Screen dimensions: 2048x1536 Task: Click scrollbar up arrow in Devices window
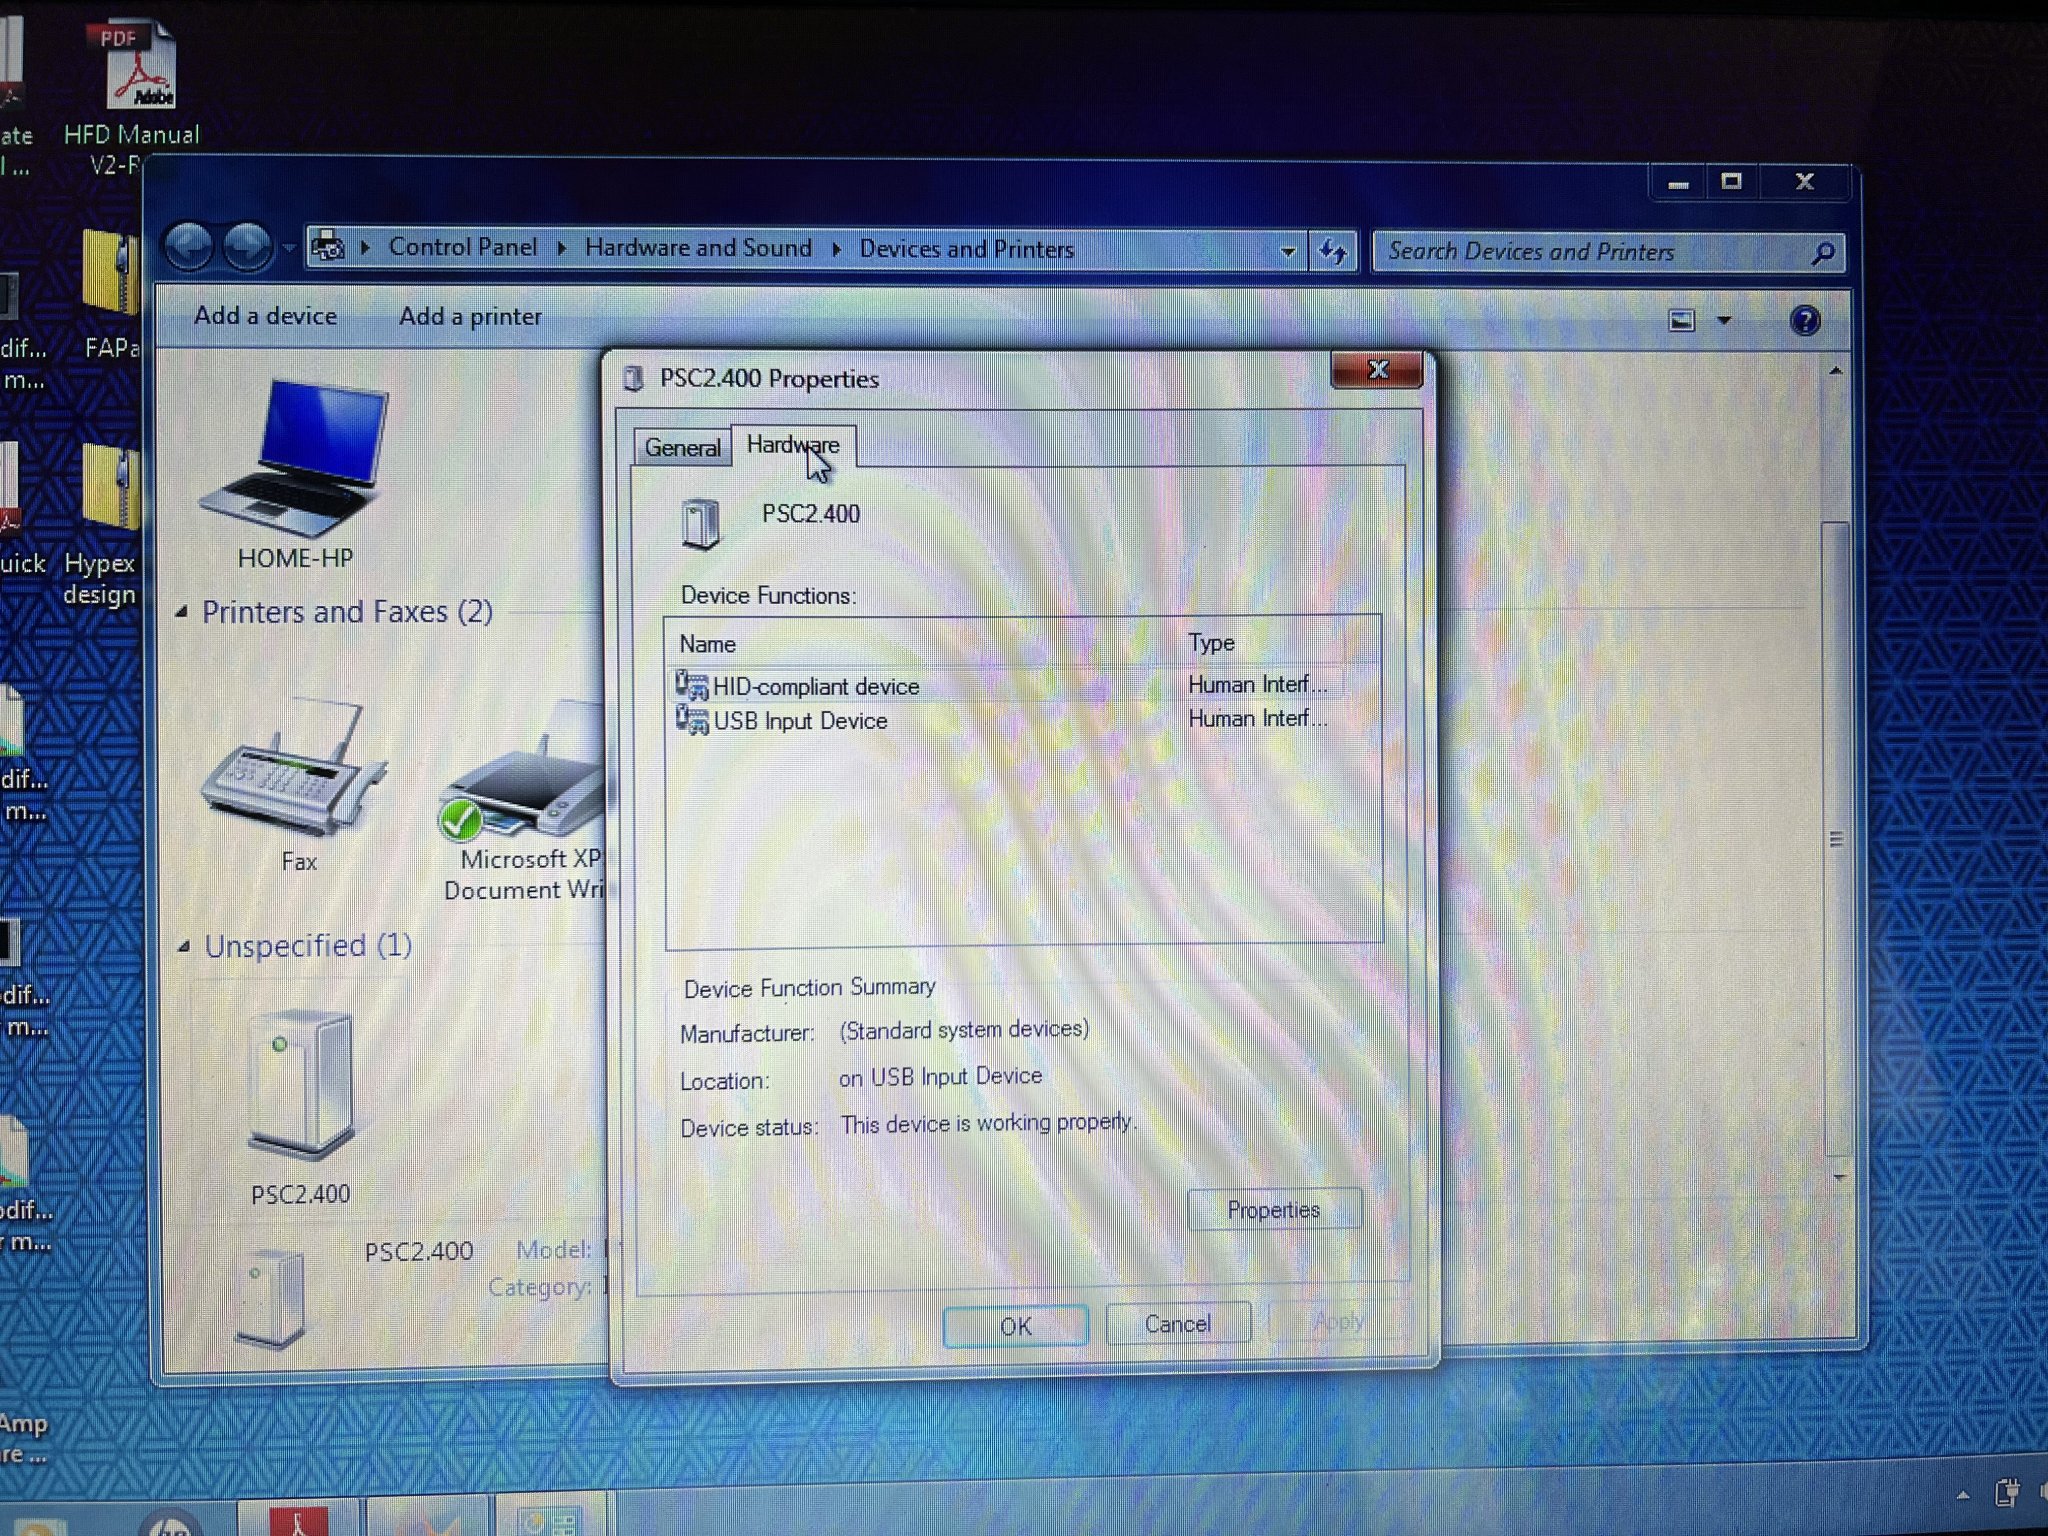click(x=1835, y=372)
